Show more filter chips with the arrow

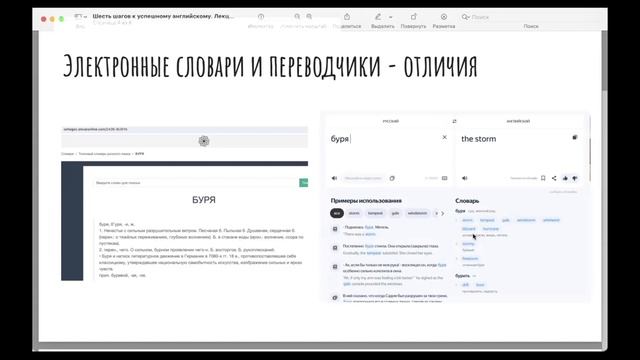tap(442, 213)
